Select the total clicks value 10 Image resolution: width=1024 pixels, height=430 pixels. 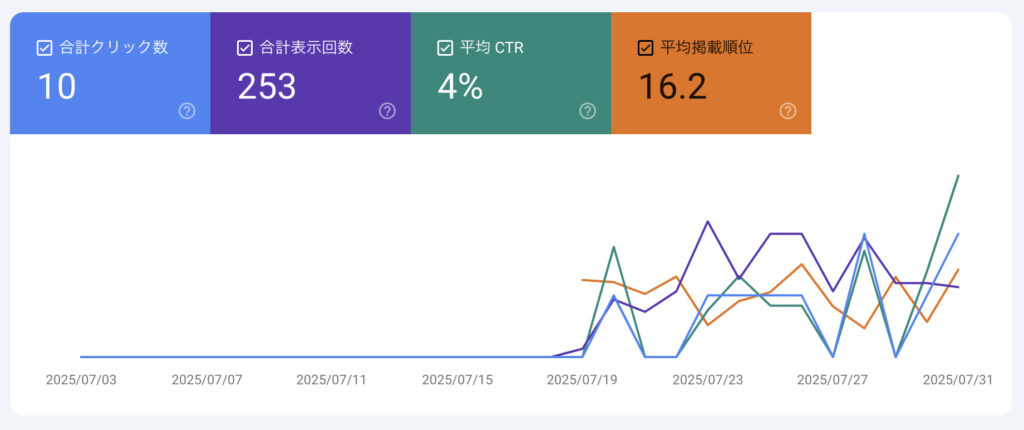57,87
